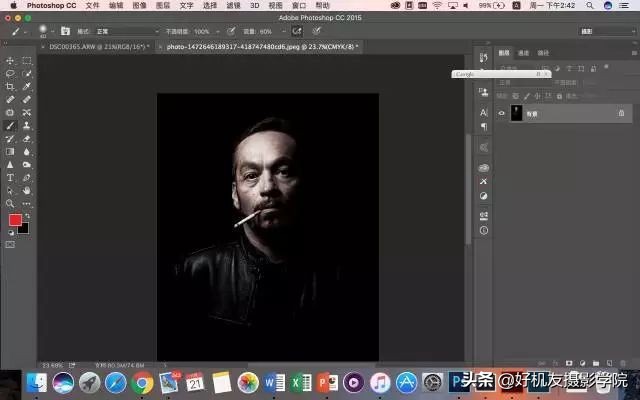
Task: Select the Blur (droplet) tool
Action: [x=27, y=151]
